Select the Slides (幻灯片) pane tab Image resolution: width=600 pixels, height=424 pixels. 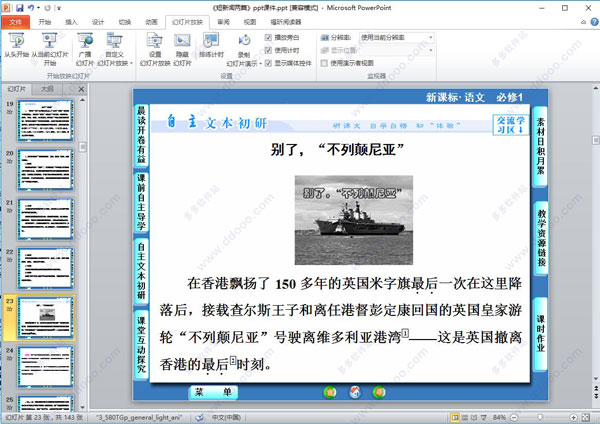click(16, 89)
